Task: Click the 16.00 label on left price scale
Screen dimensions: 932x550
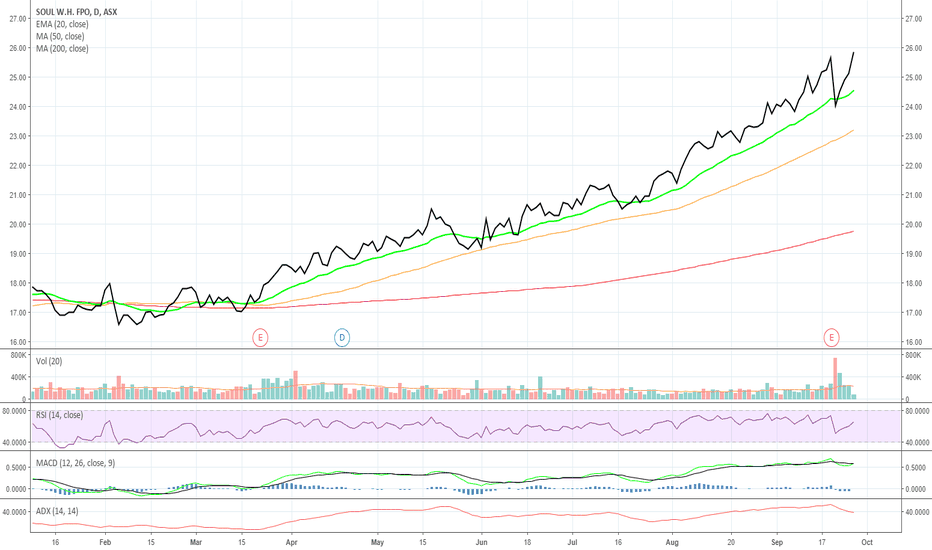Action: pyautogui.click(x=18, y=342)
